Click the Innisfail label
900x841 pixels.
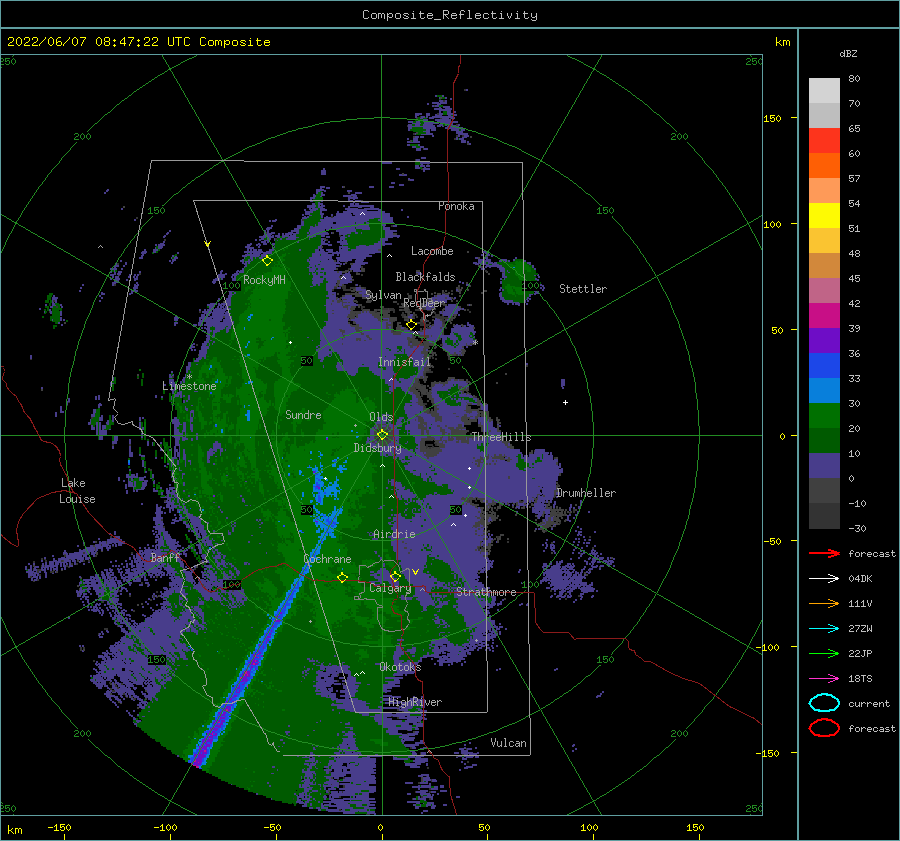[x=404, y=362]
